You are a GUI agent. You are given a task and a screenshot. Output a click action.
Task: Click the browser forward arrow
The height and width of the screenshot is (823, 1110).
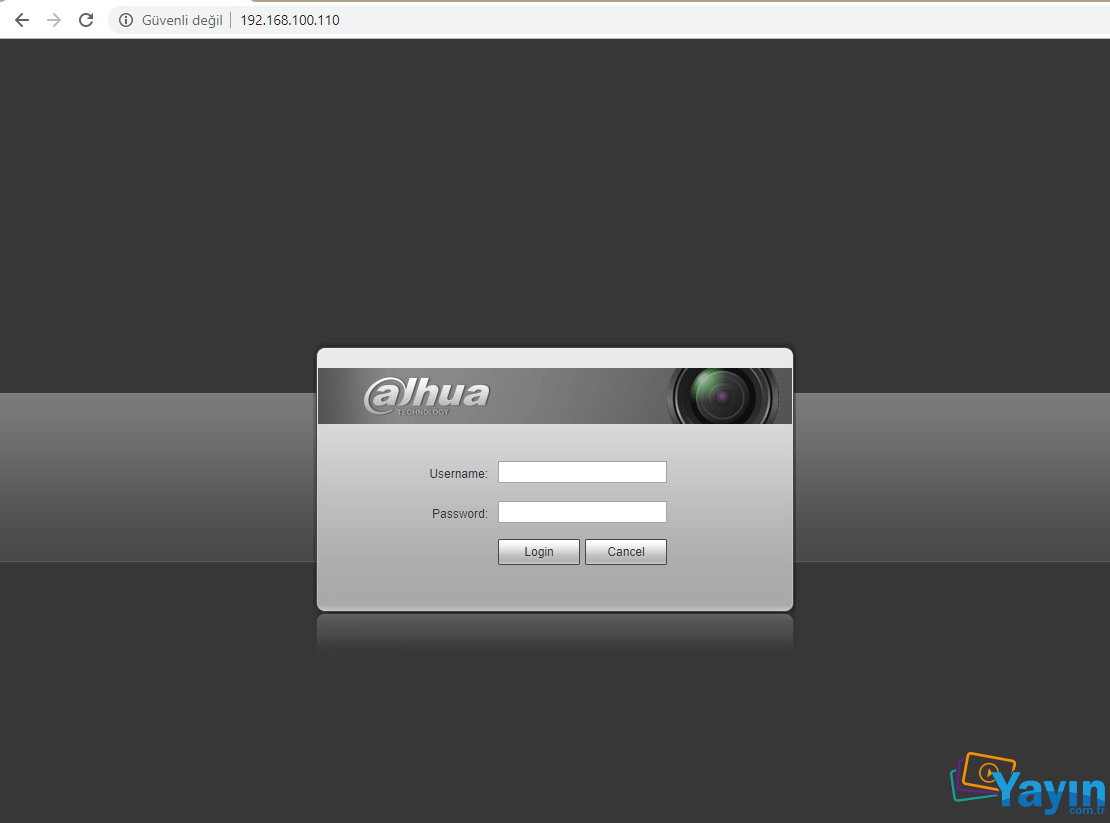pos(54,20)
